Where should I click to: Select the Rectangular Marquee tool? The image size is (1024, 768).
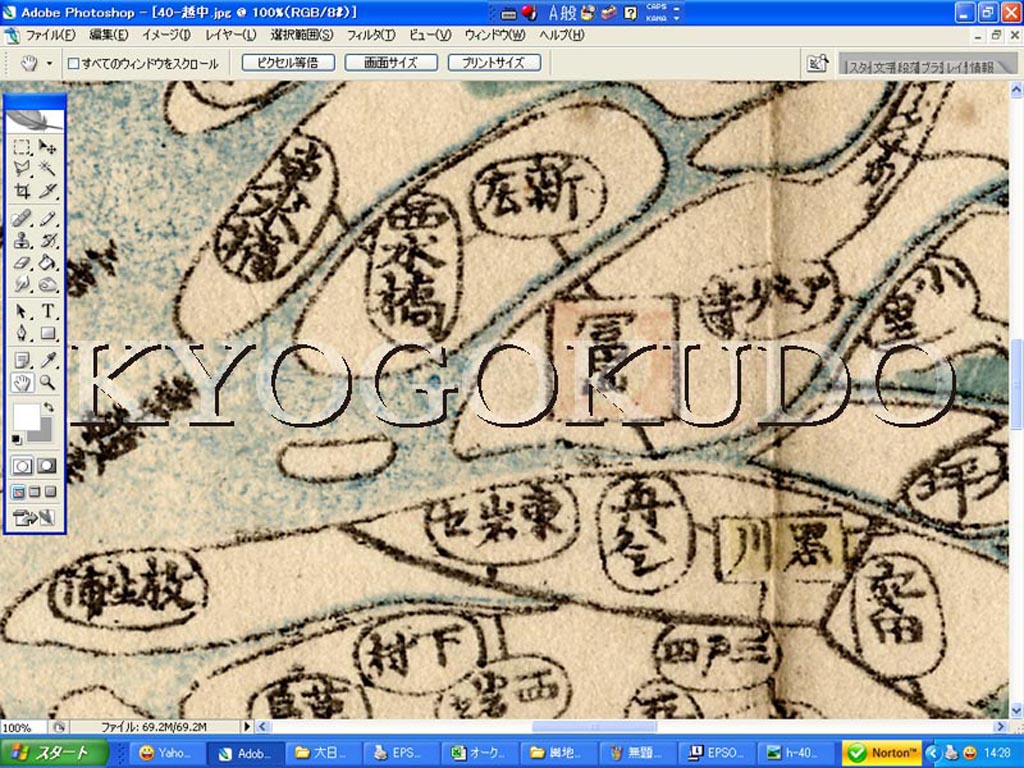tap(22, 146)
